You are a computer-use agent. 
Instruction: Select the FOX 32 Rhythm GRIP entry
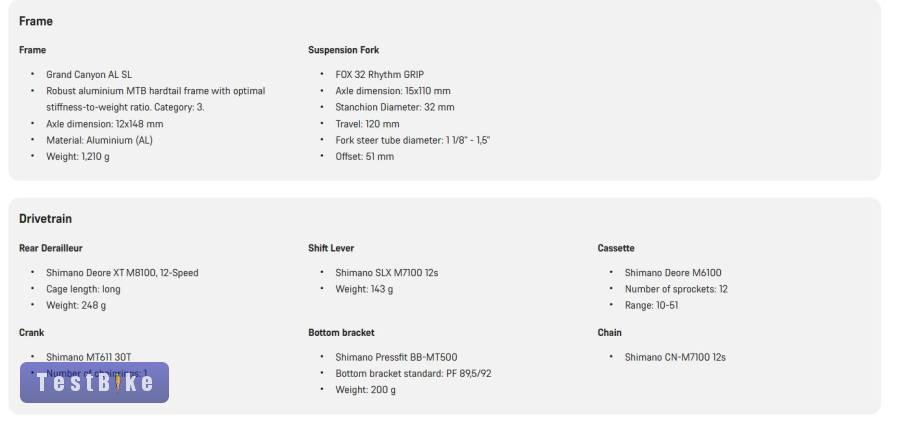pyautogui.click(x=379, y=75)
